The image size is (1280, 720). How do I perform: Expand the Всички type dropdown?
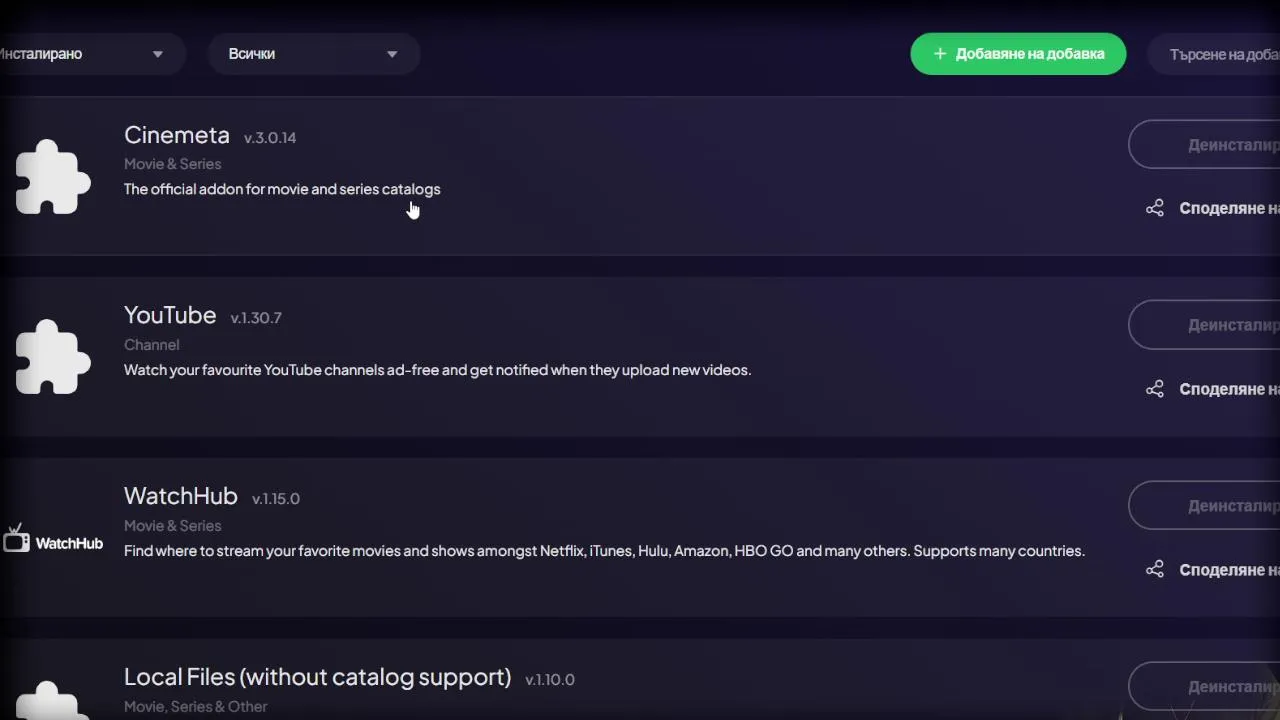tap(313, 54)
